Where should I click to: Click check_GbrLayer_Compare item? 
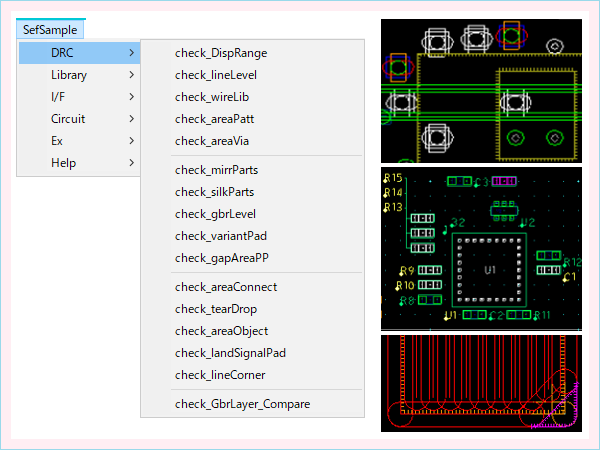[x=242, y=404]
